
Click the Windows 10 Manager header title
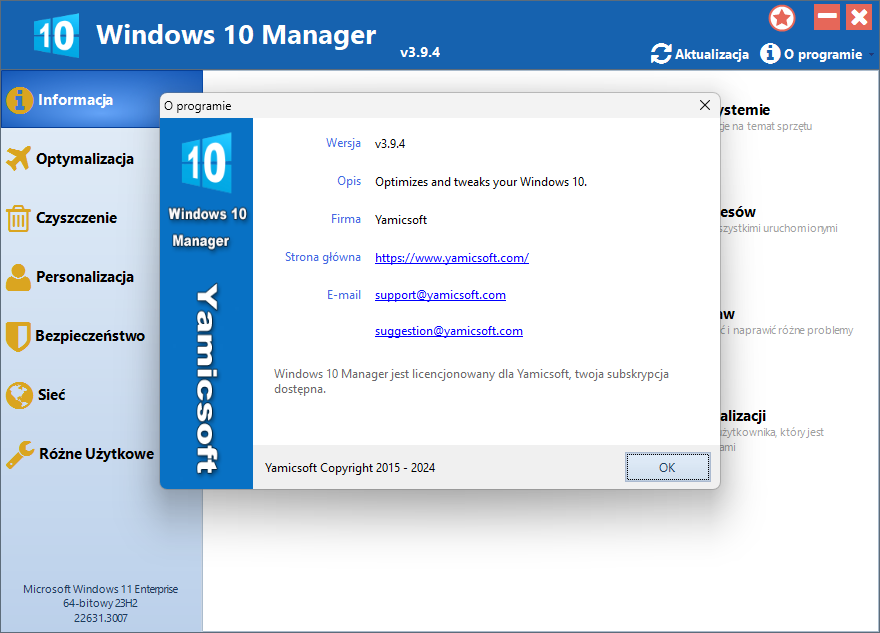pos(236,34)
